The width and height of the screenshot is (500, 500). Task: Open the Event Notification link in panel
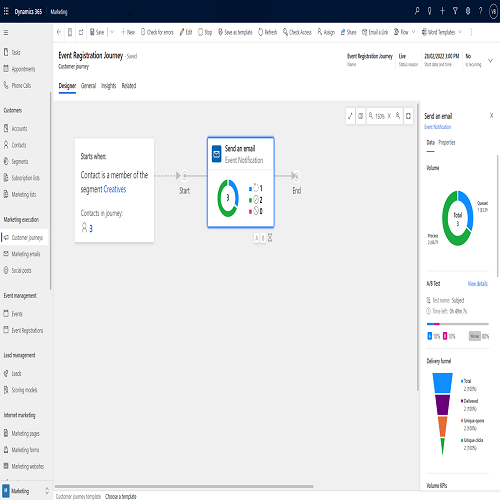pyautogui.click(x=437, y=127)
